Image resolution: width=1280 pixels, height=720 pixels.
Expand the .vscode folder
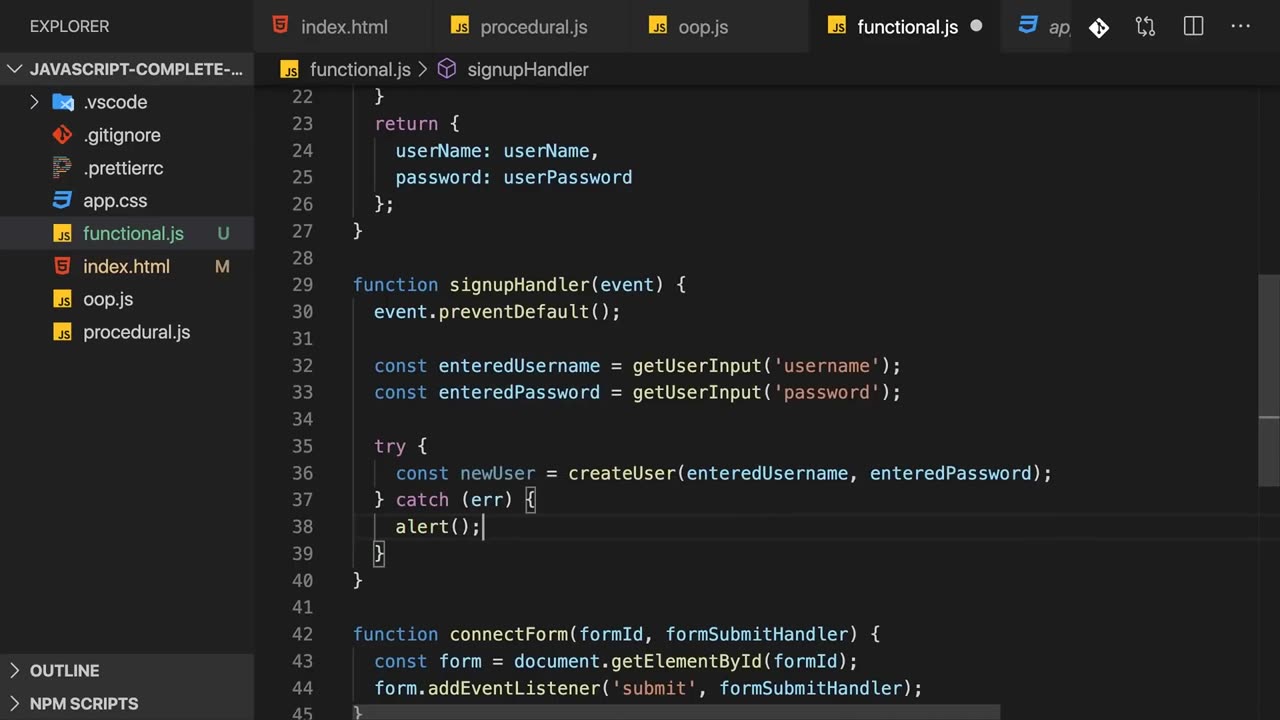click(x=34, y=102)
